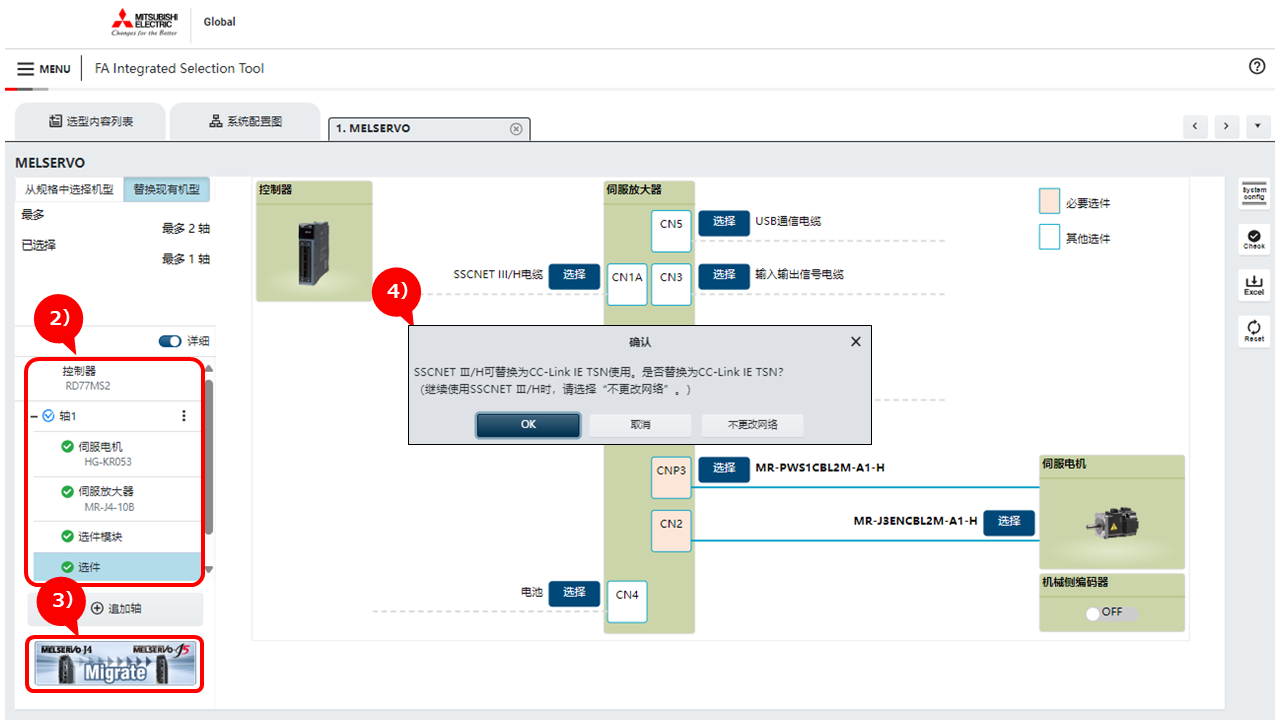Click 选择 for 输入输出信号电缆

point(724,275)
